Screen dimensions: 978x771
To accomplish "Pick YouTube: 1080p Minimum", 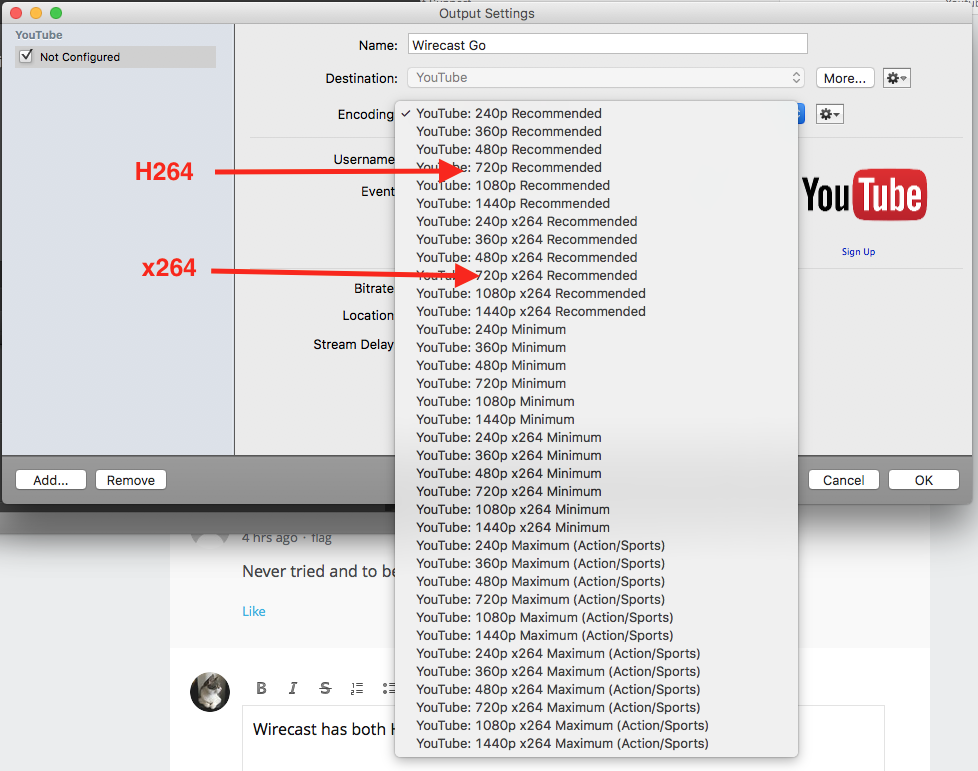I will tap(596, 402).
